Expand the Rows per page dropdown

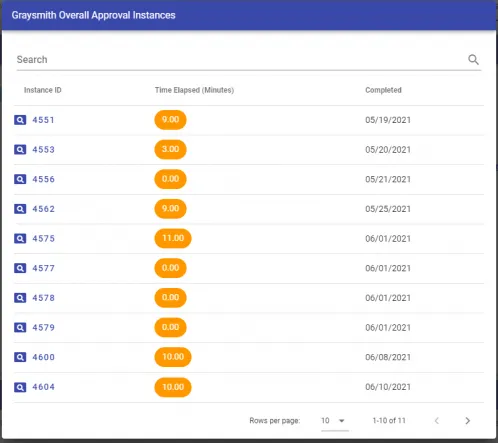[x=335, y=421]
